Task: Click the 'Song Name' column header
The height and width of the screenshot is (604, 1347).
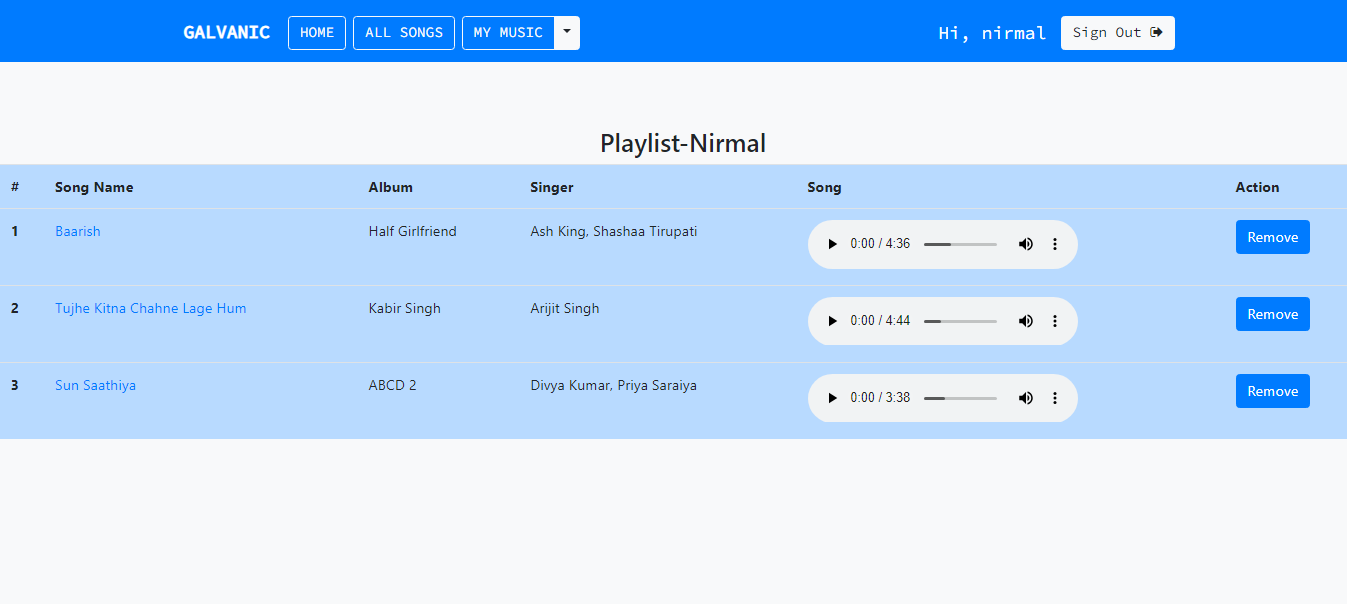Action: (94, 187)
